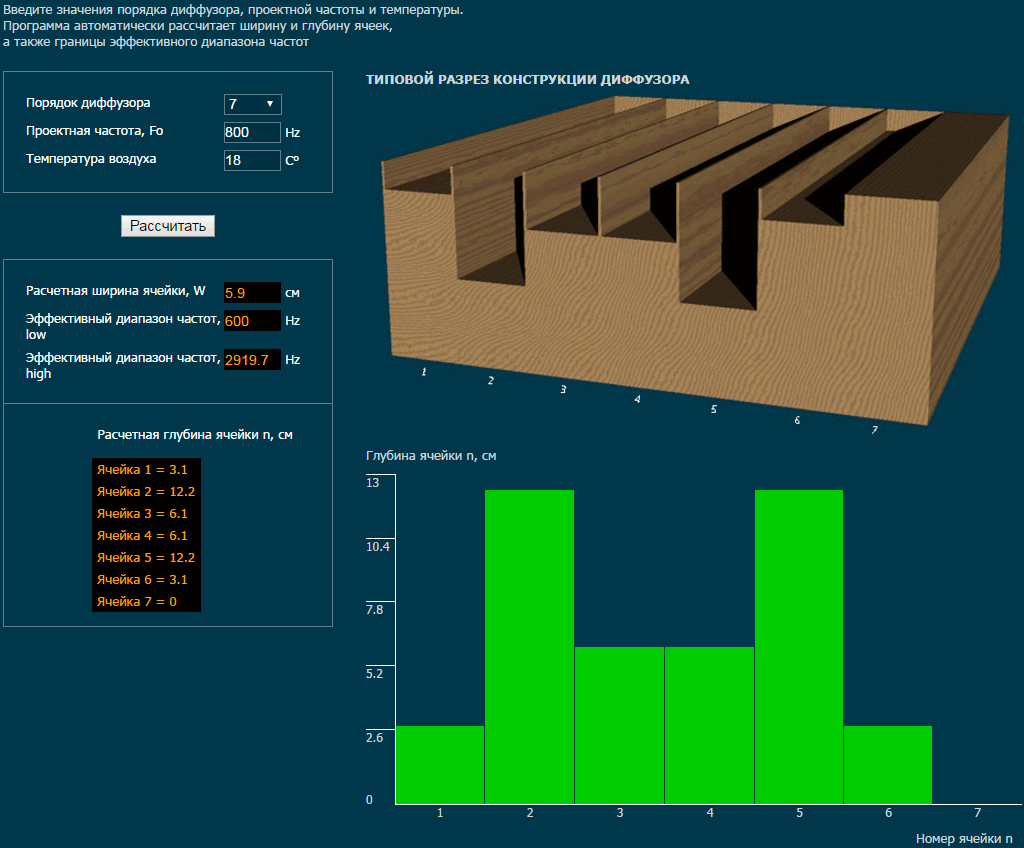Click the green bar for cell 3
1024x848 pixels.
pos(619,725)
